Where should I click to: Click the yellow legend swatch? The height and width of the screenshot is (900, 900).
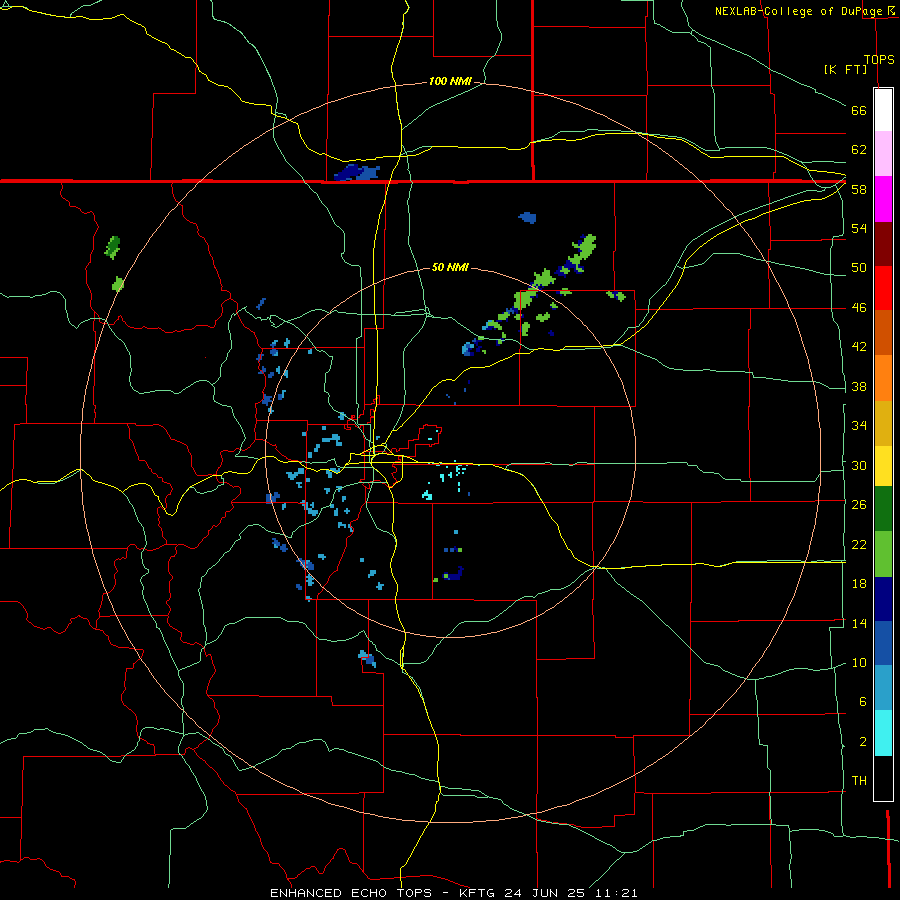coord(883,466)
